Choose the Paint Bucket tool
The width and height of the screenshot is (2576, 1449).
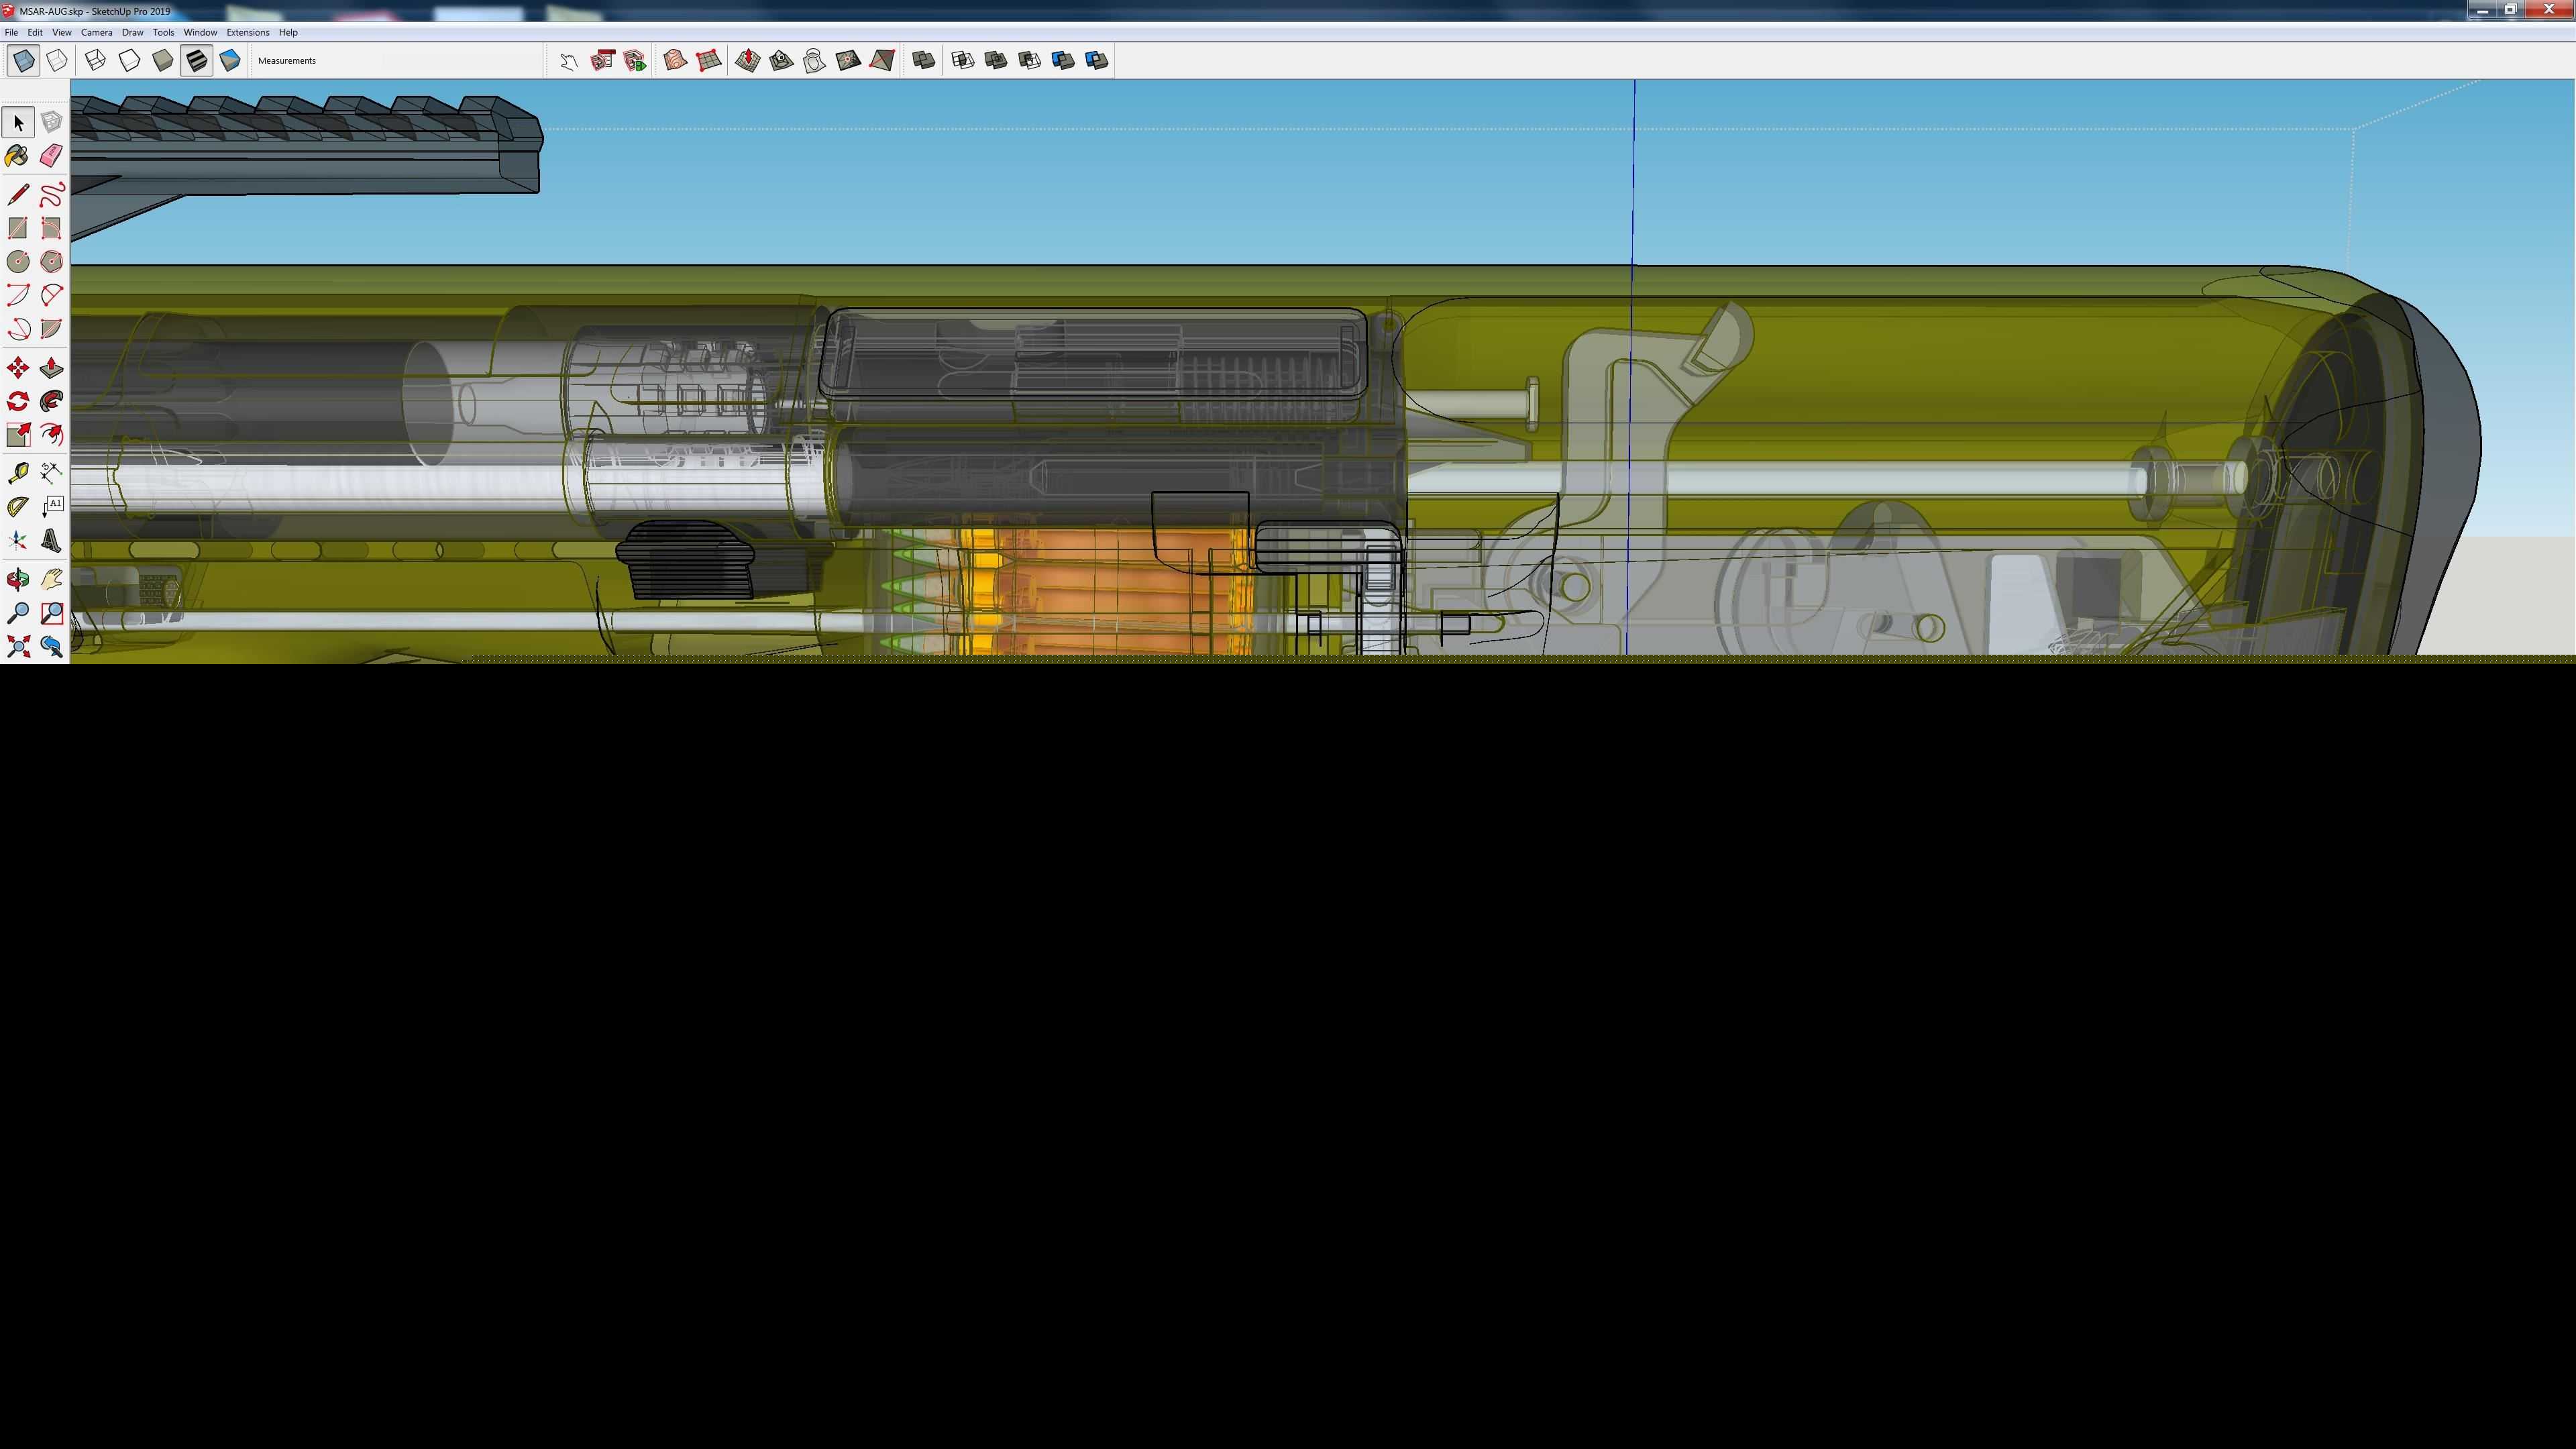(18, 155)
